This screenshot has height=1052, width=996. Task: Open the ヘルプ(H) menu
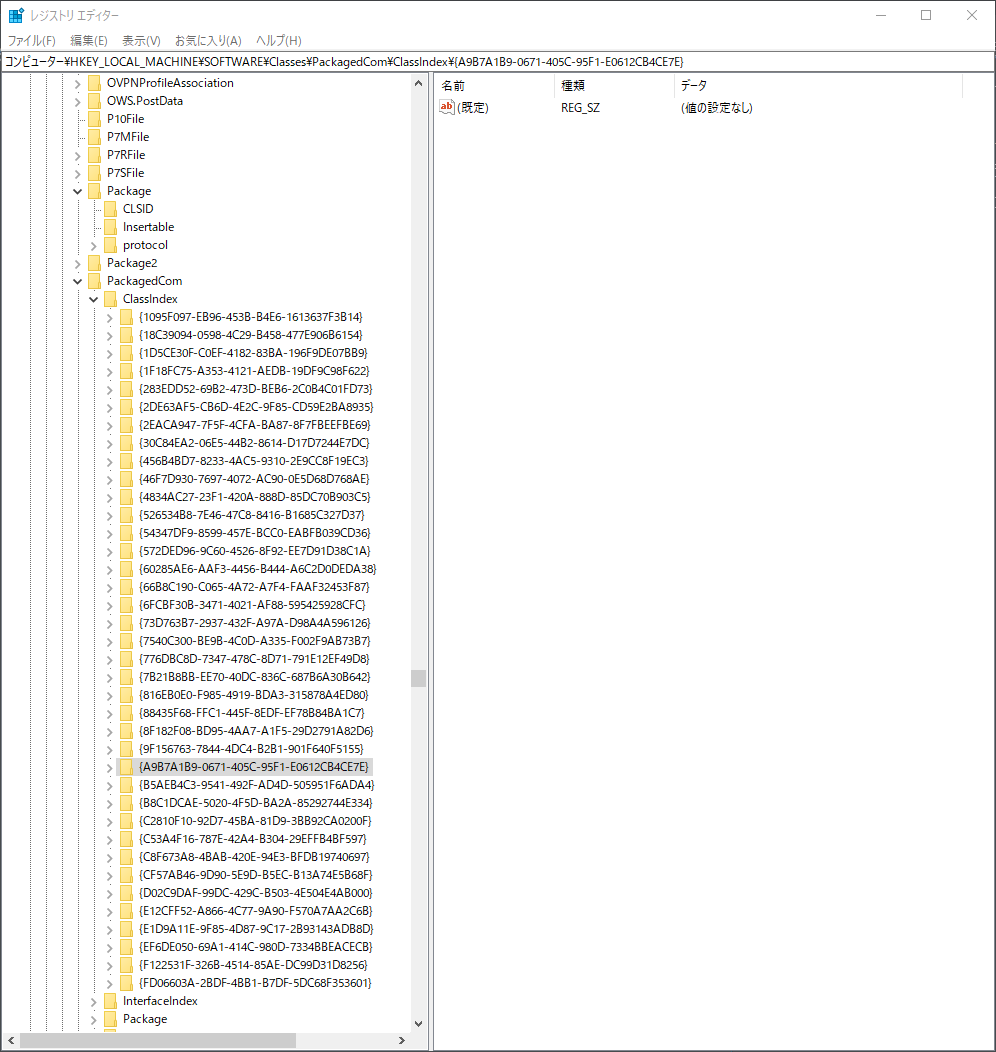click(x=278, y=41)
